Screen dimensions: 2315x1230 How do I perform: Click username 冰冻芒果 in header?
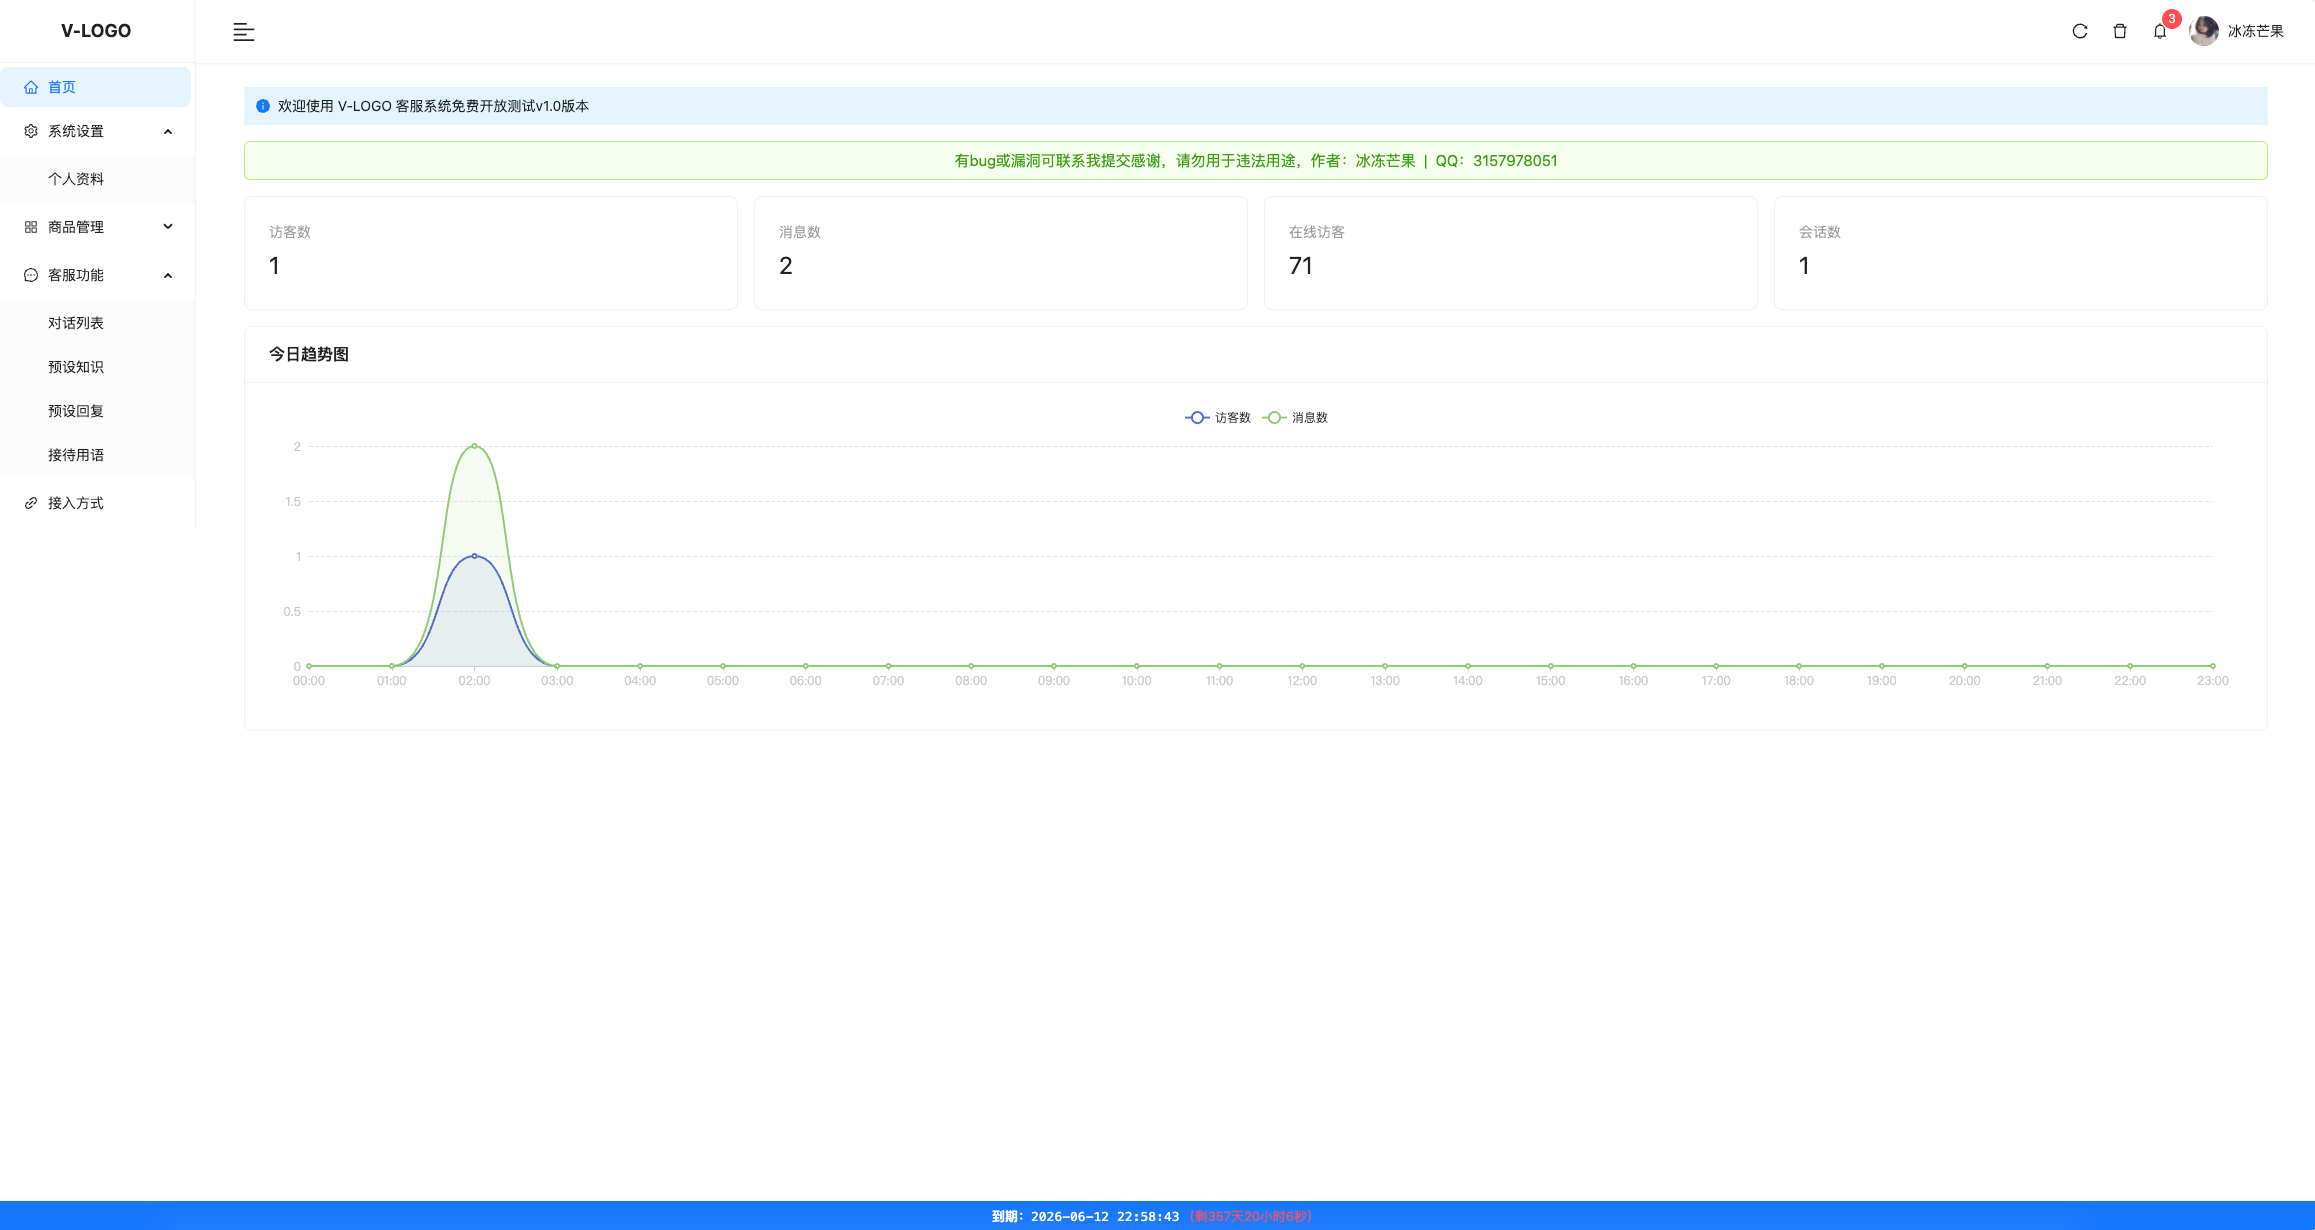[x=2255, y=31]
